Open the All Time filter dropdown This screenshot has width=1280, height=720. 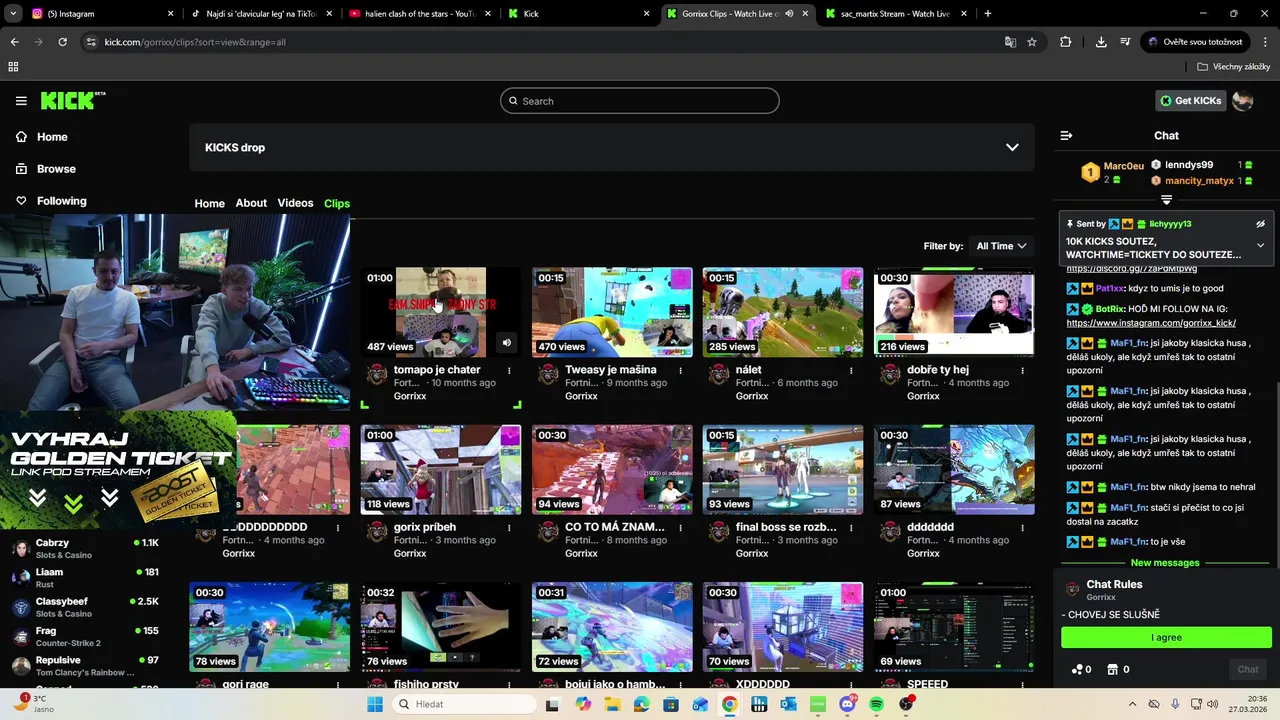(x=1001, y=246)
